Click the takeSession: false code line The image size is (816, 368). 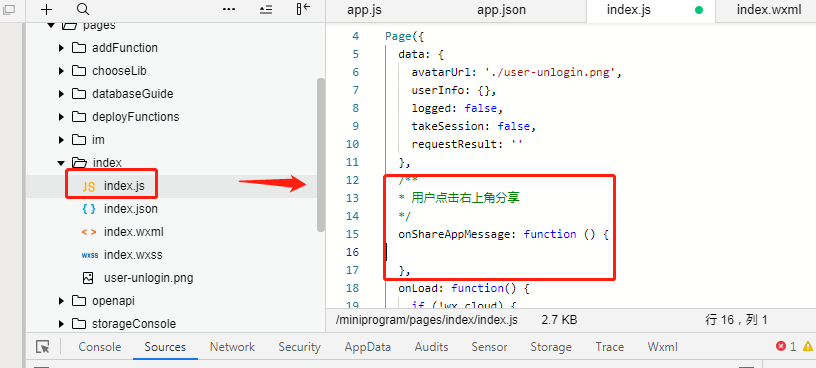(474, 126)
